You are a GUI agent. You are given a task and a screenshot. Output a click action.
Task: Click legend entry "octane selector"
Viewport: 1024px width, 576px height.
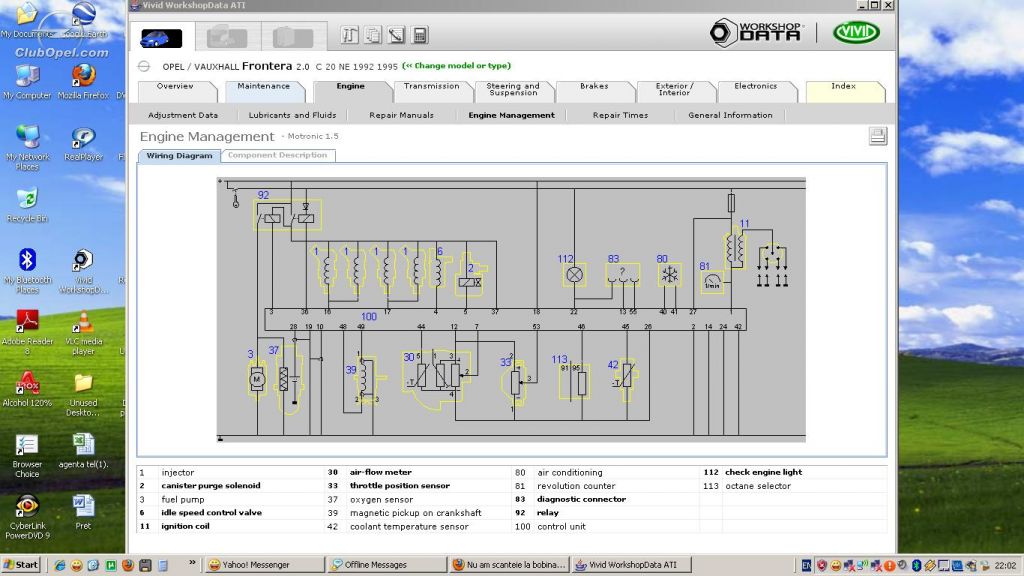tap(758, 486)
